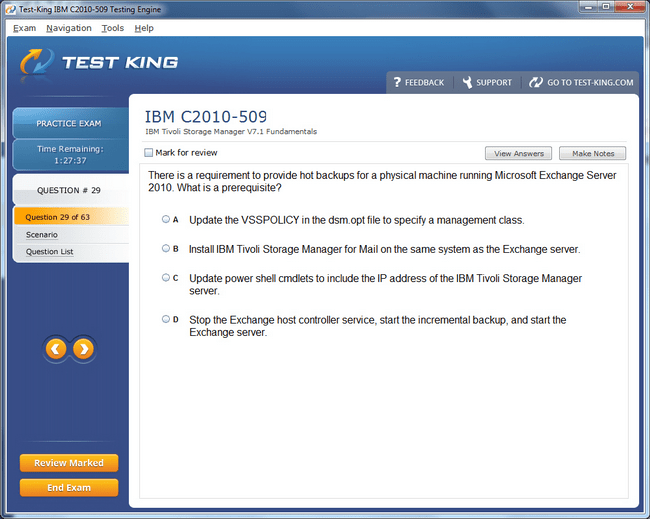650x519 pixels.
Task: Select answer A about VSSPOLICY
Action: pyautogui.click(x=166, y=219)
